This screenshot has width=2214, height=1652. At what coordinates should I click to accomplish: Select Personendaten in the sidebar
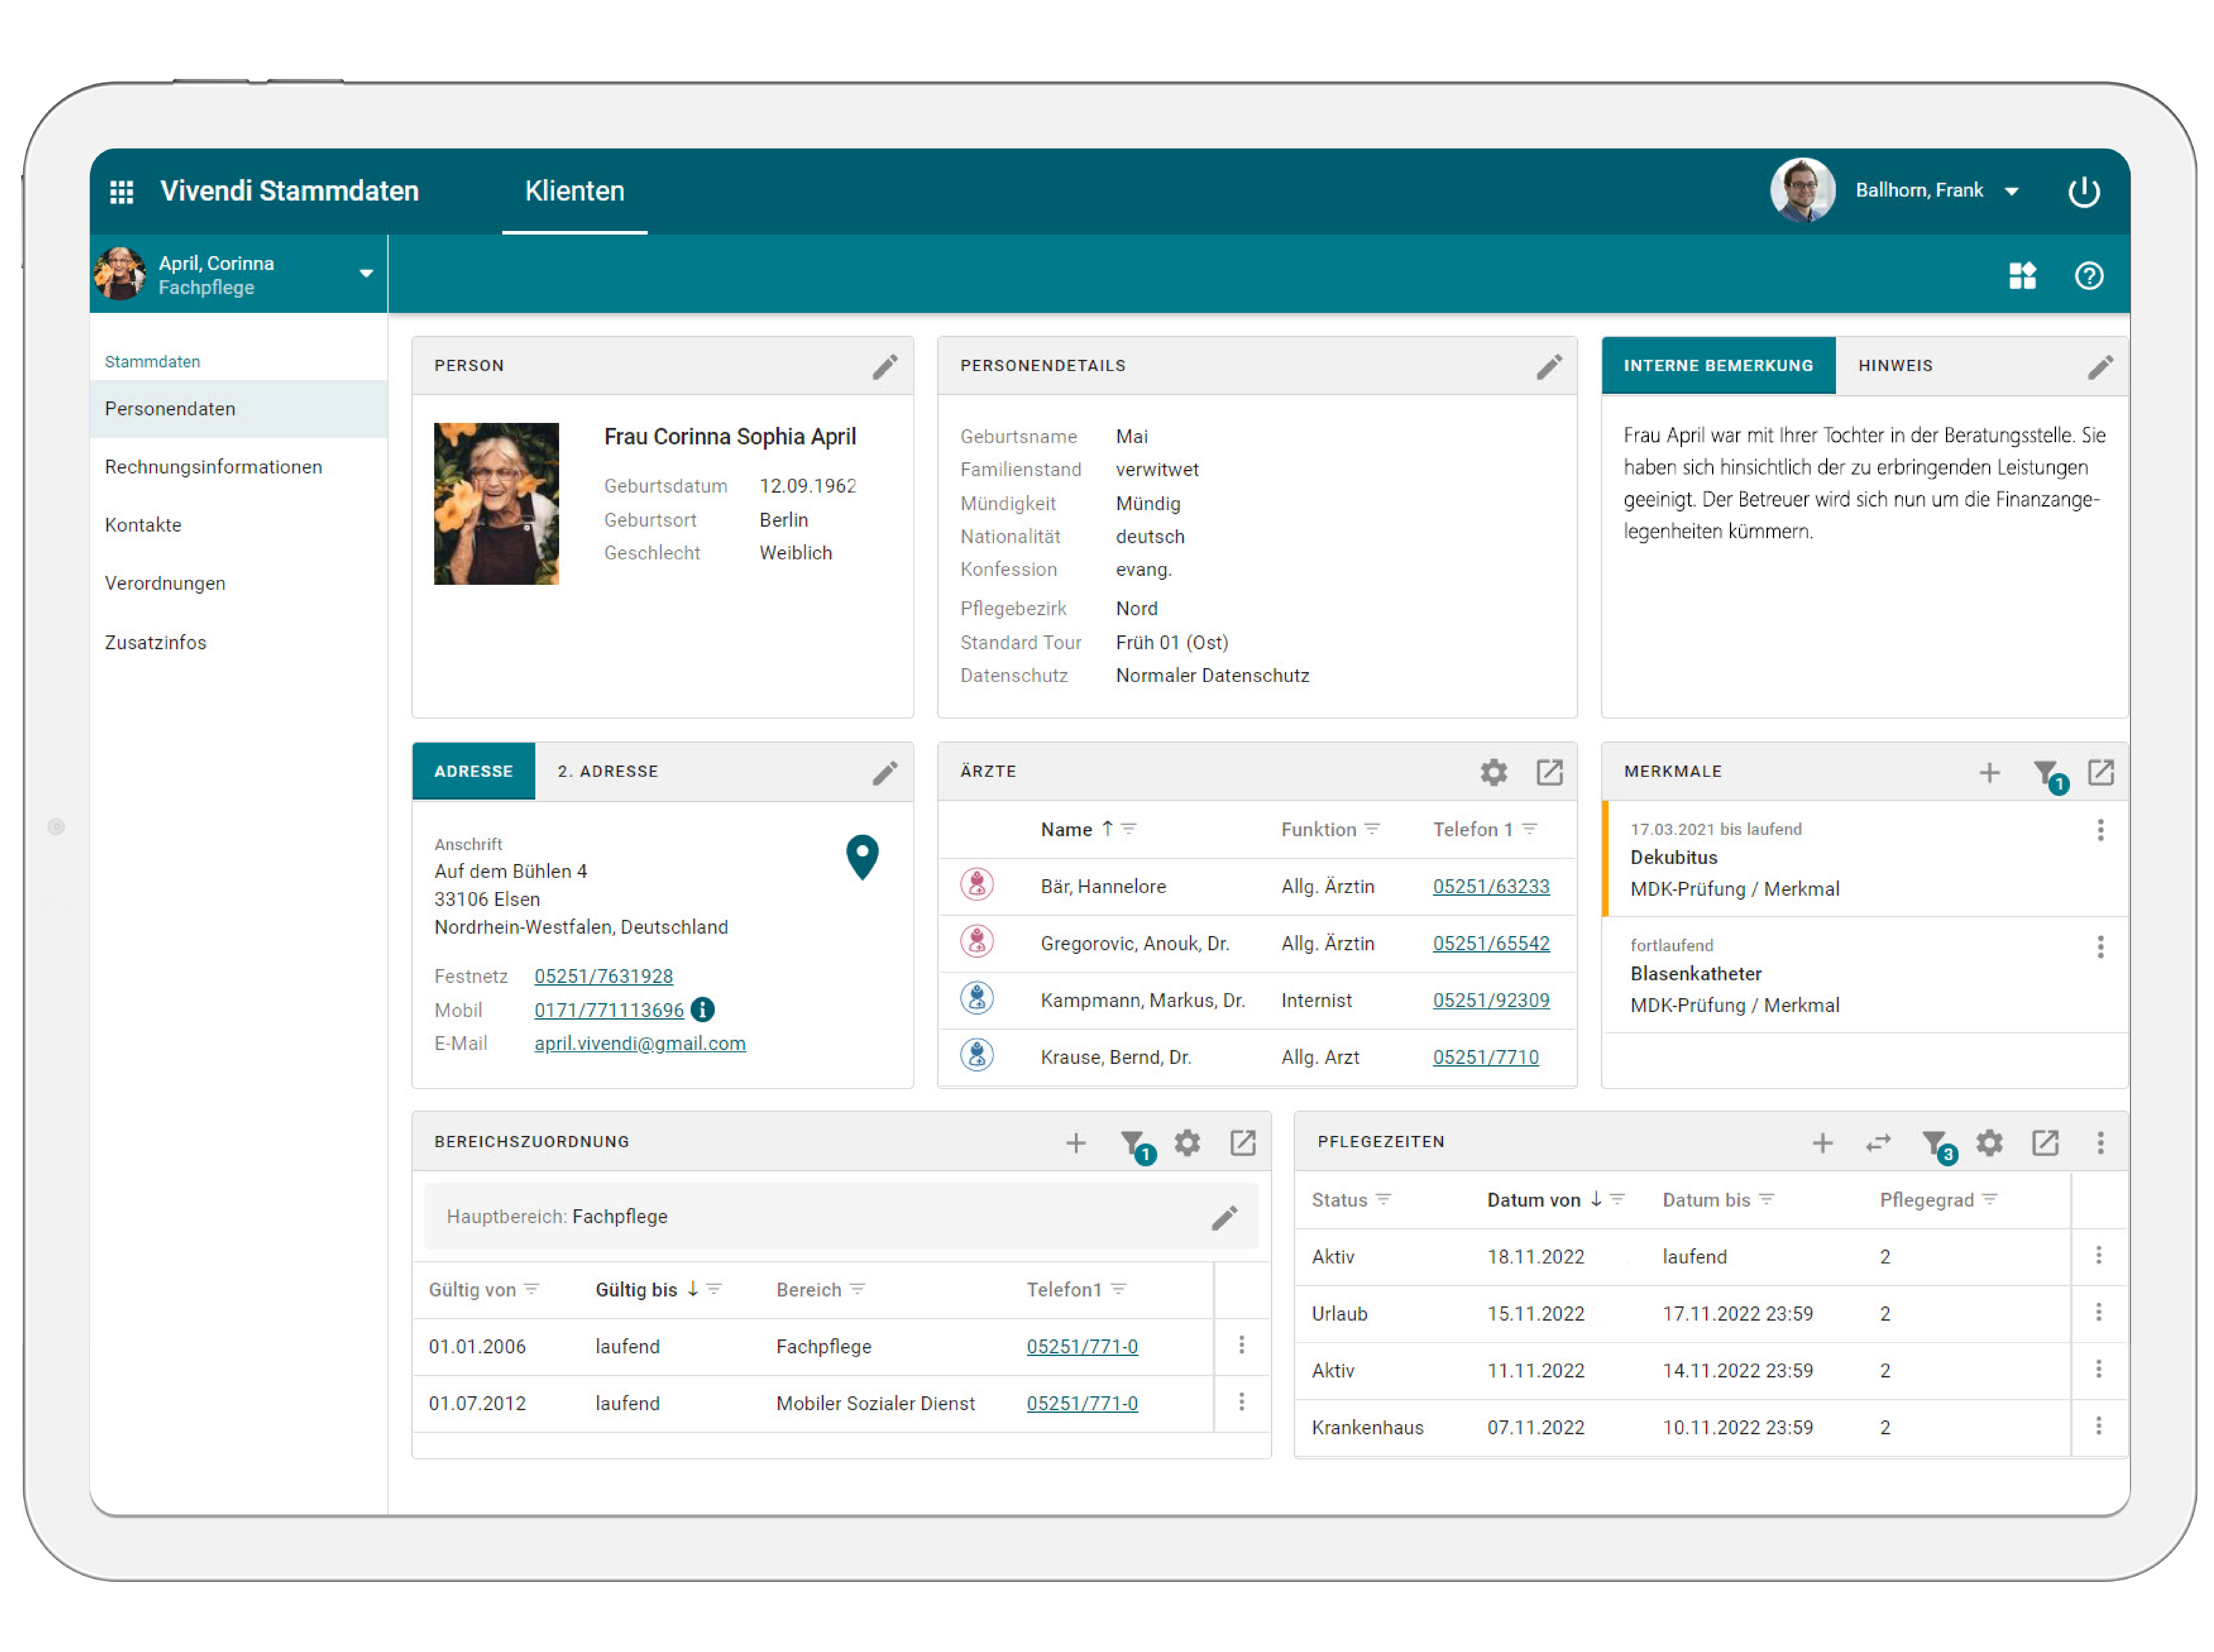pos(238,409)
